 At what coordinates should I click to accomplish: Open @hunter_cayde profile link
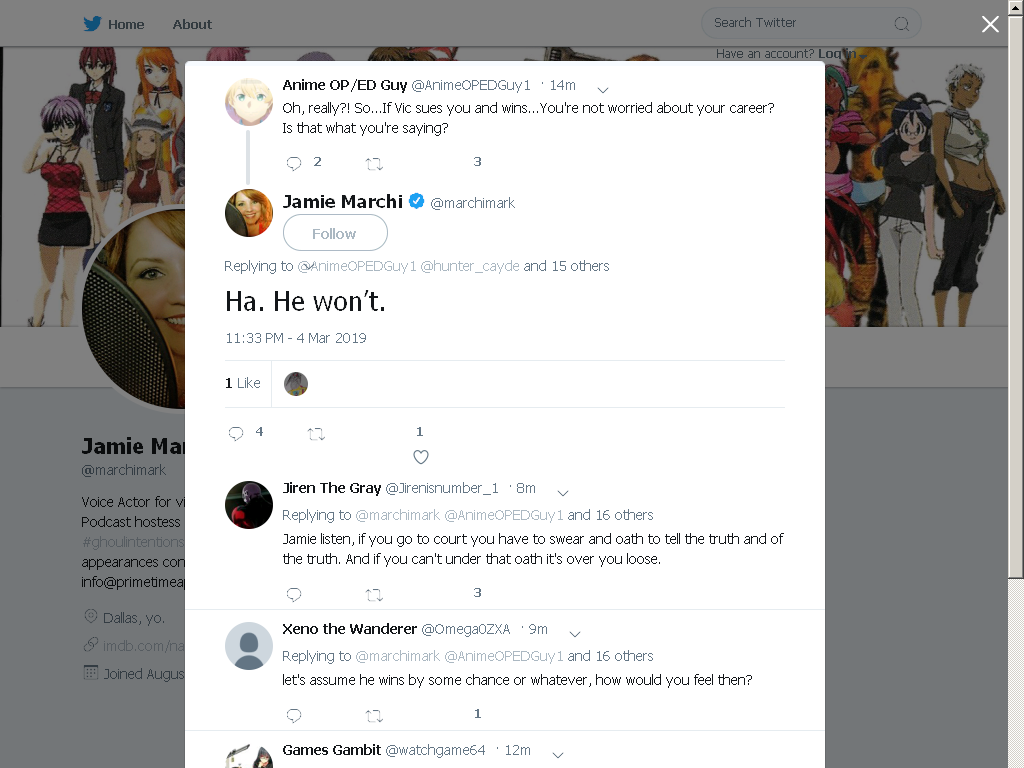tap(470, 266)
